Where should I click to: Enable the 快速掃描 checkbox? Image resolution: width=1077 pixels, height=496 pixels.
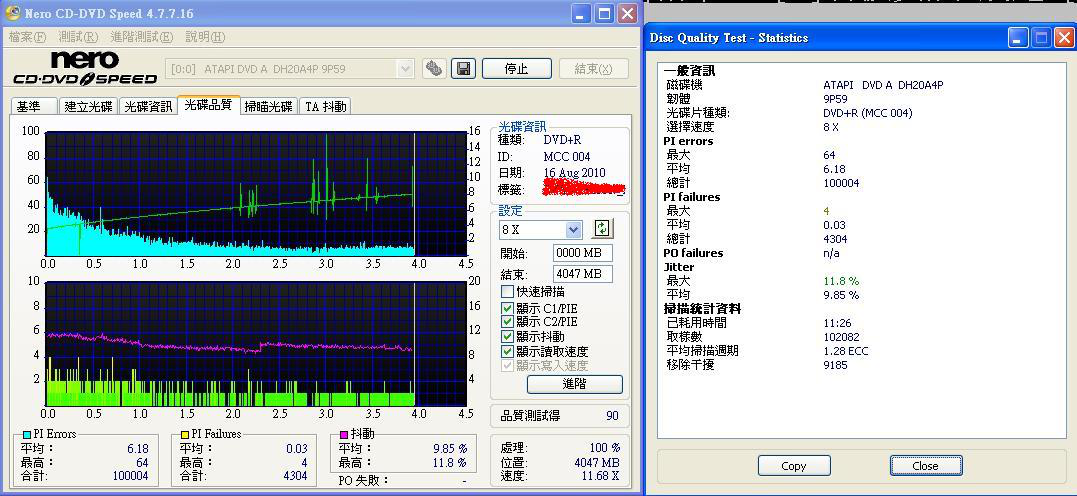point(508,291)
